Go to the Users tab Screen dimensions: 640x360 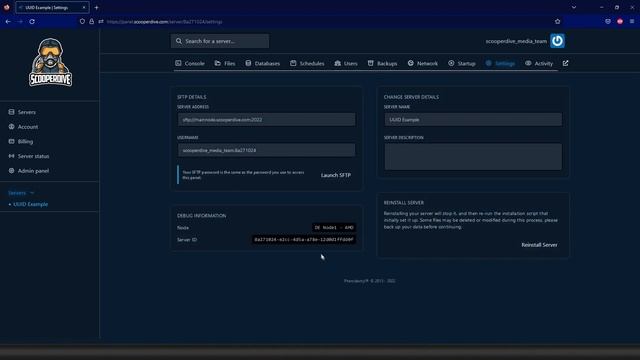click(x=346, y=63)
